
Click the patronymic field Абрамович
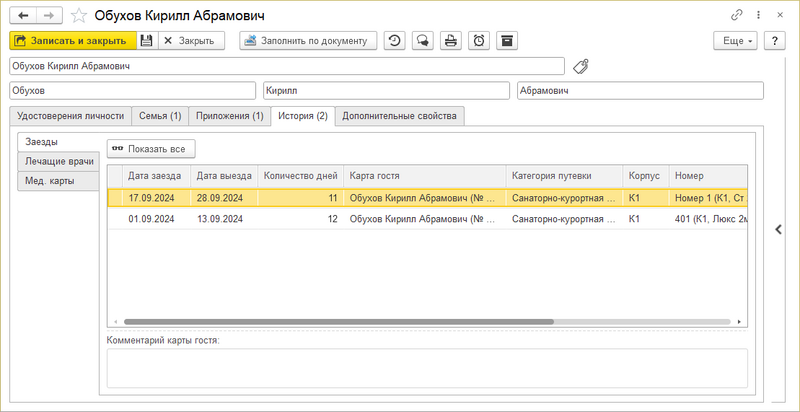click(640, 91)
